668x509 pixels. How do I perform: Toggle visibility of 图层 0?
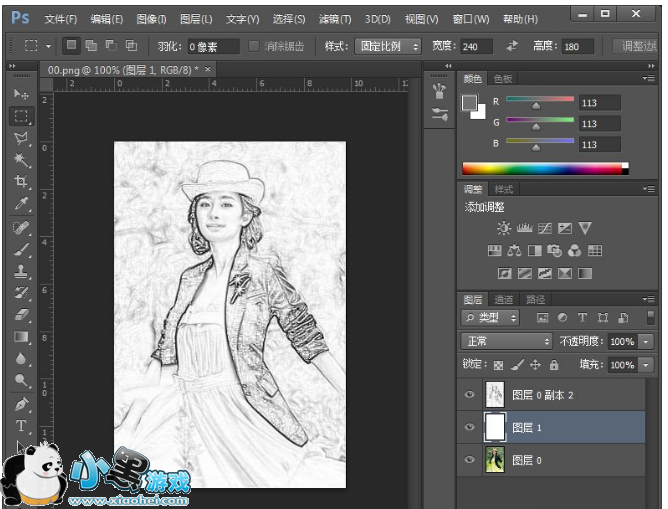pyautogui.click(x=470, y=460)
